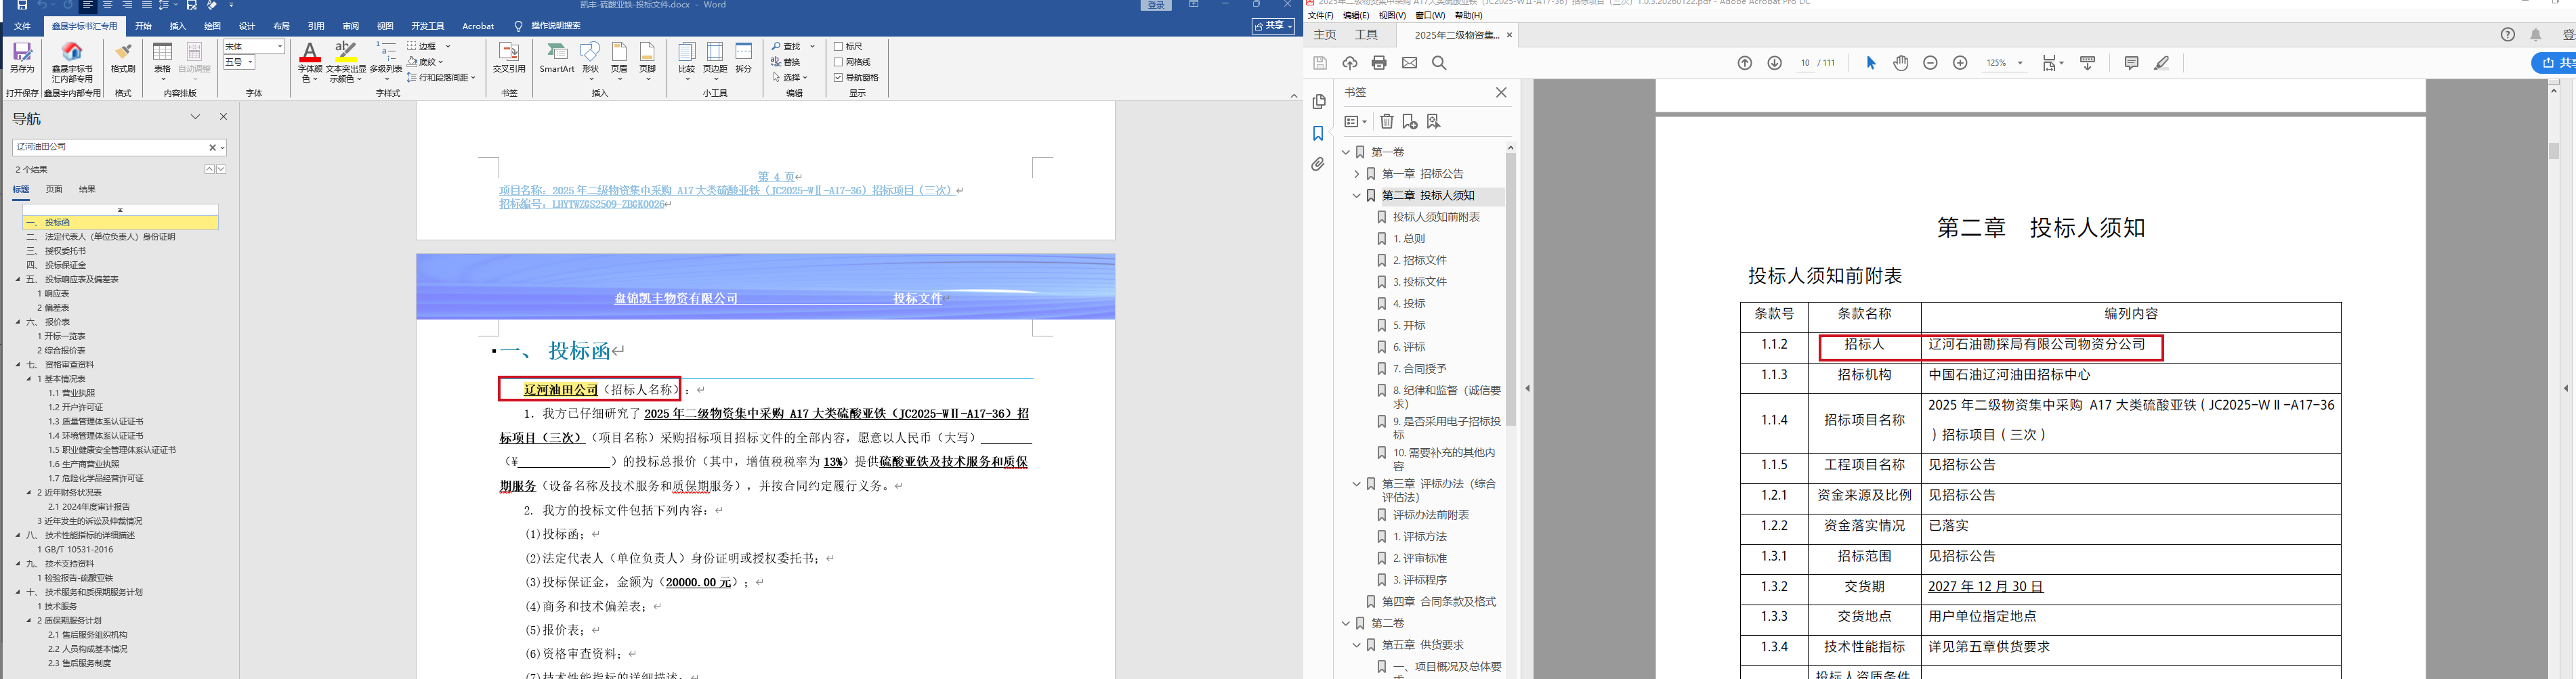Image resolution: width=2576 pixels, height=679 pixels.
Task: Choose the selection arrow tool in Acrobat
Action: click(1871, 63)
